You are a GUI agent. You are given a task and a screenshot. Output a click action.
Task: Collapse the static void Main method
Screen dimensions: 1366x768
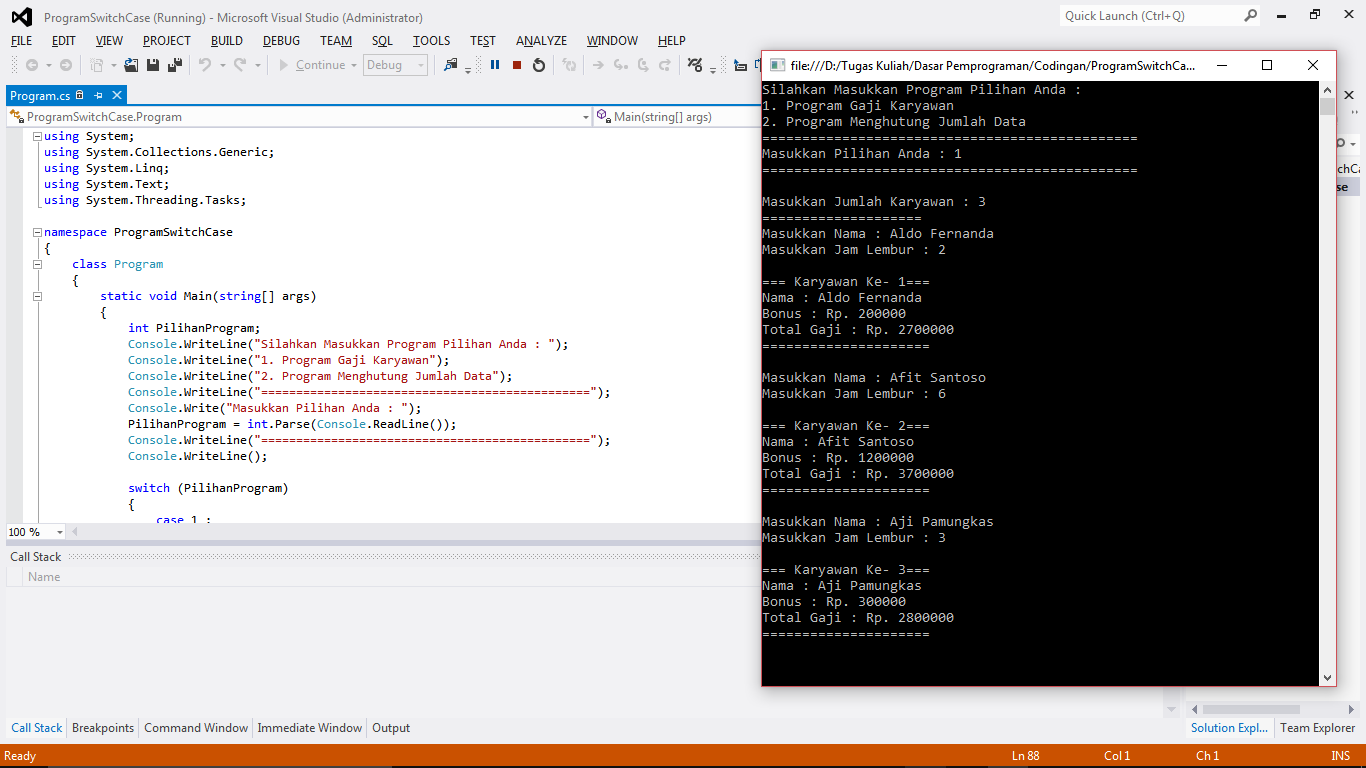coord(37,296)
